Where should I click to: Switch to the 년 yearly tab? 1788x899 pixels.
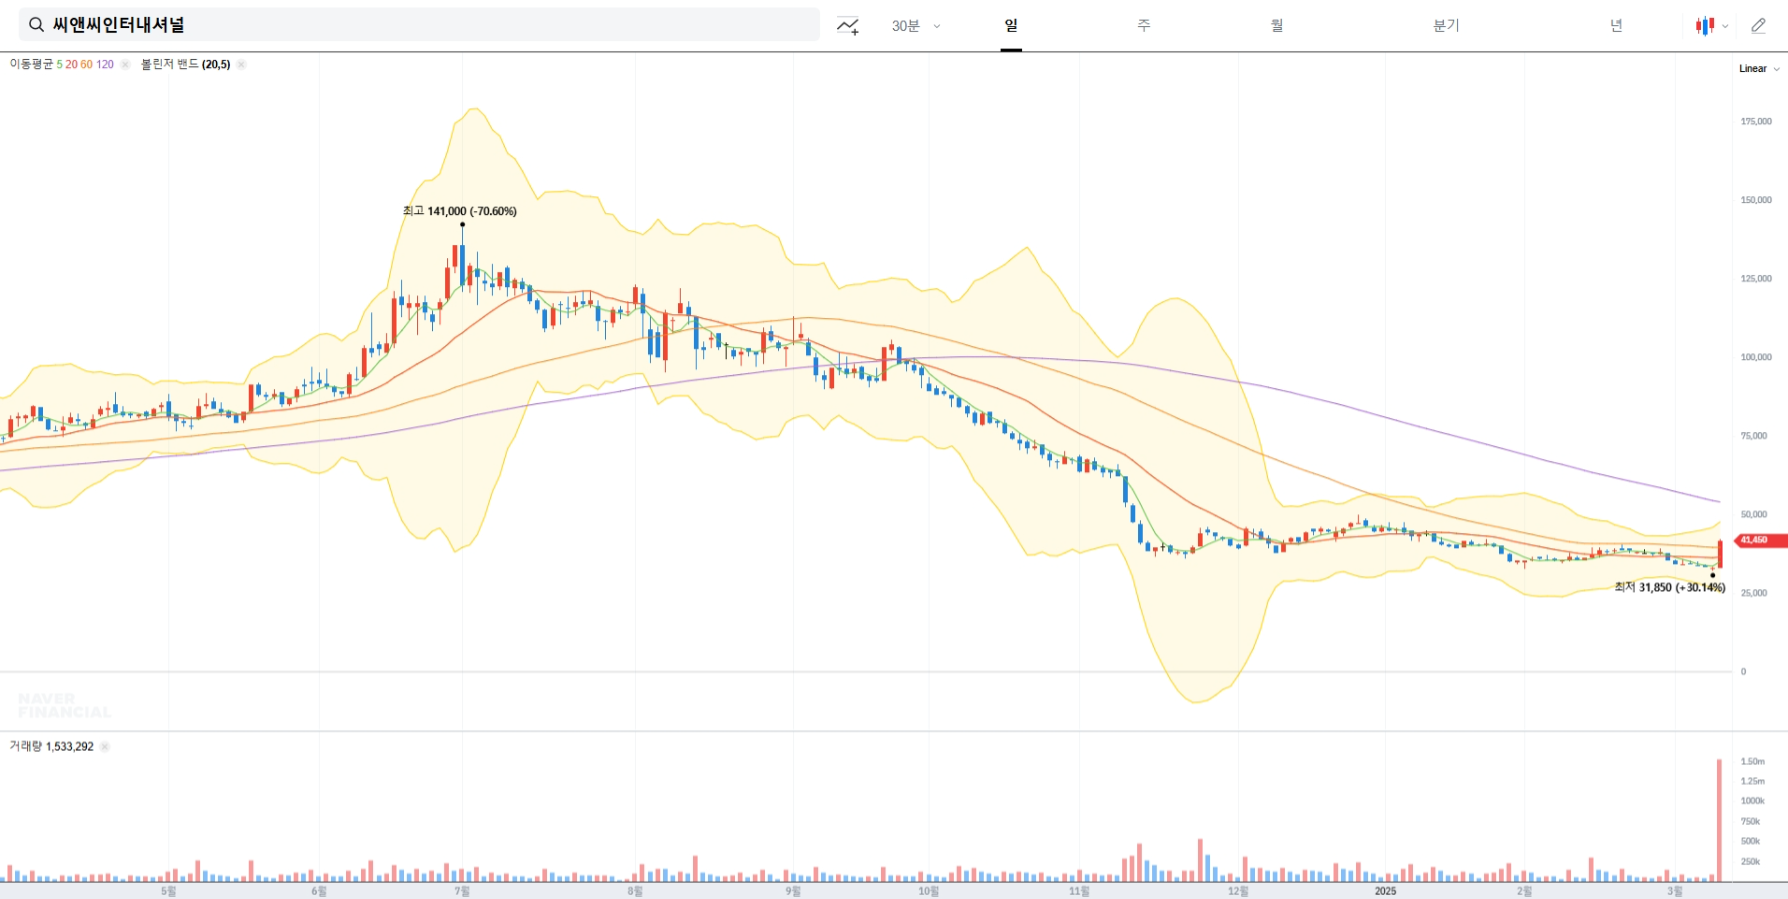(x=1616, y=26)
